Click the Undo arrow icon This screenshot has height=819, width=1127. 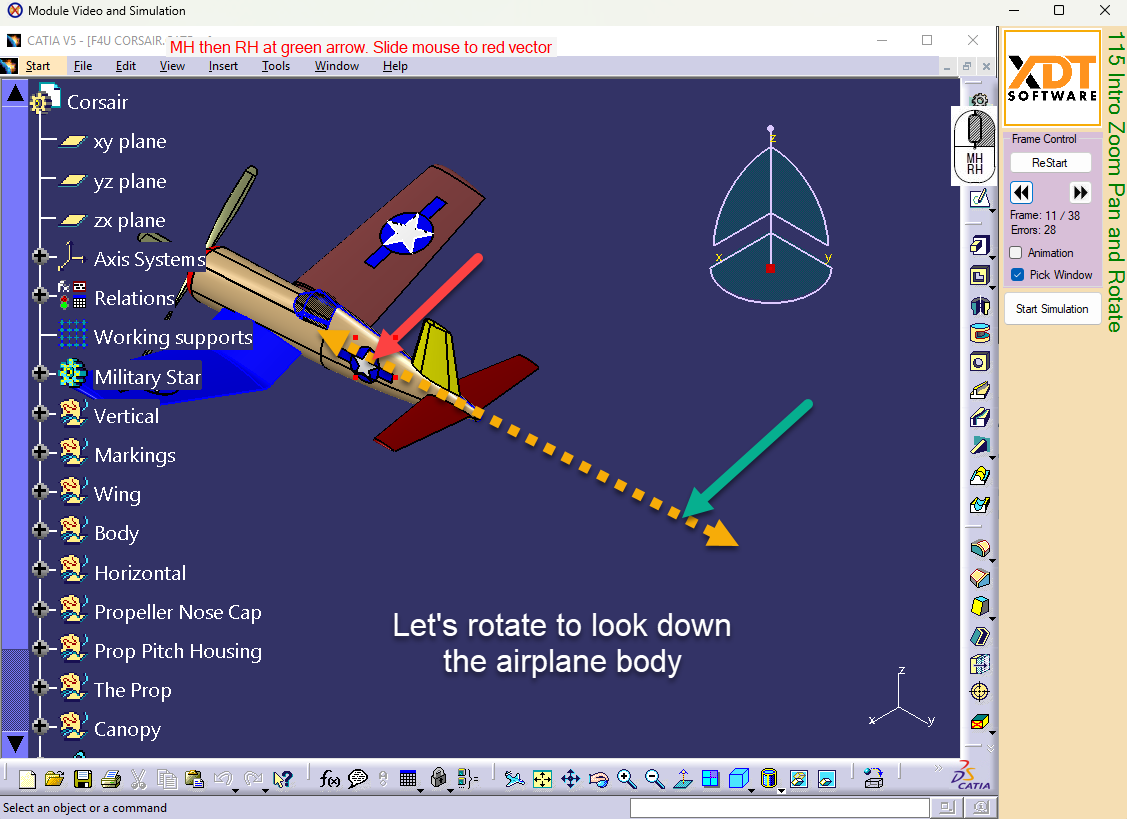[223, 779]
